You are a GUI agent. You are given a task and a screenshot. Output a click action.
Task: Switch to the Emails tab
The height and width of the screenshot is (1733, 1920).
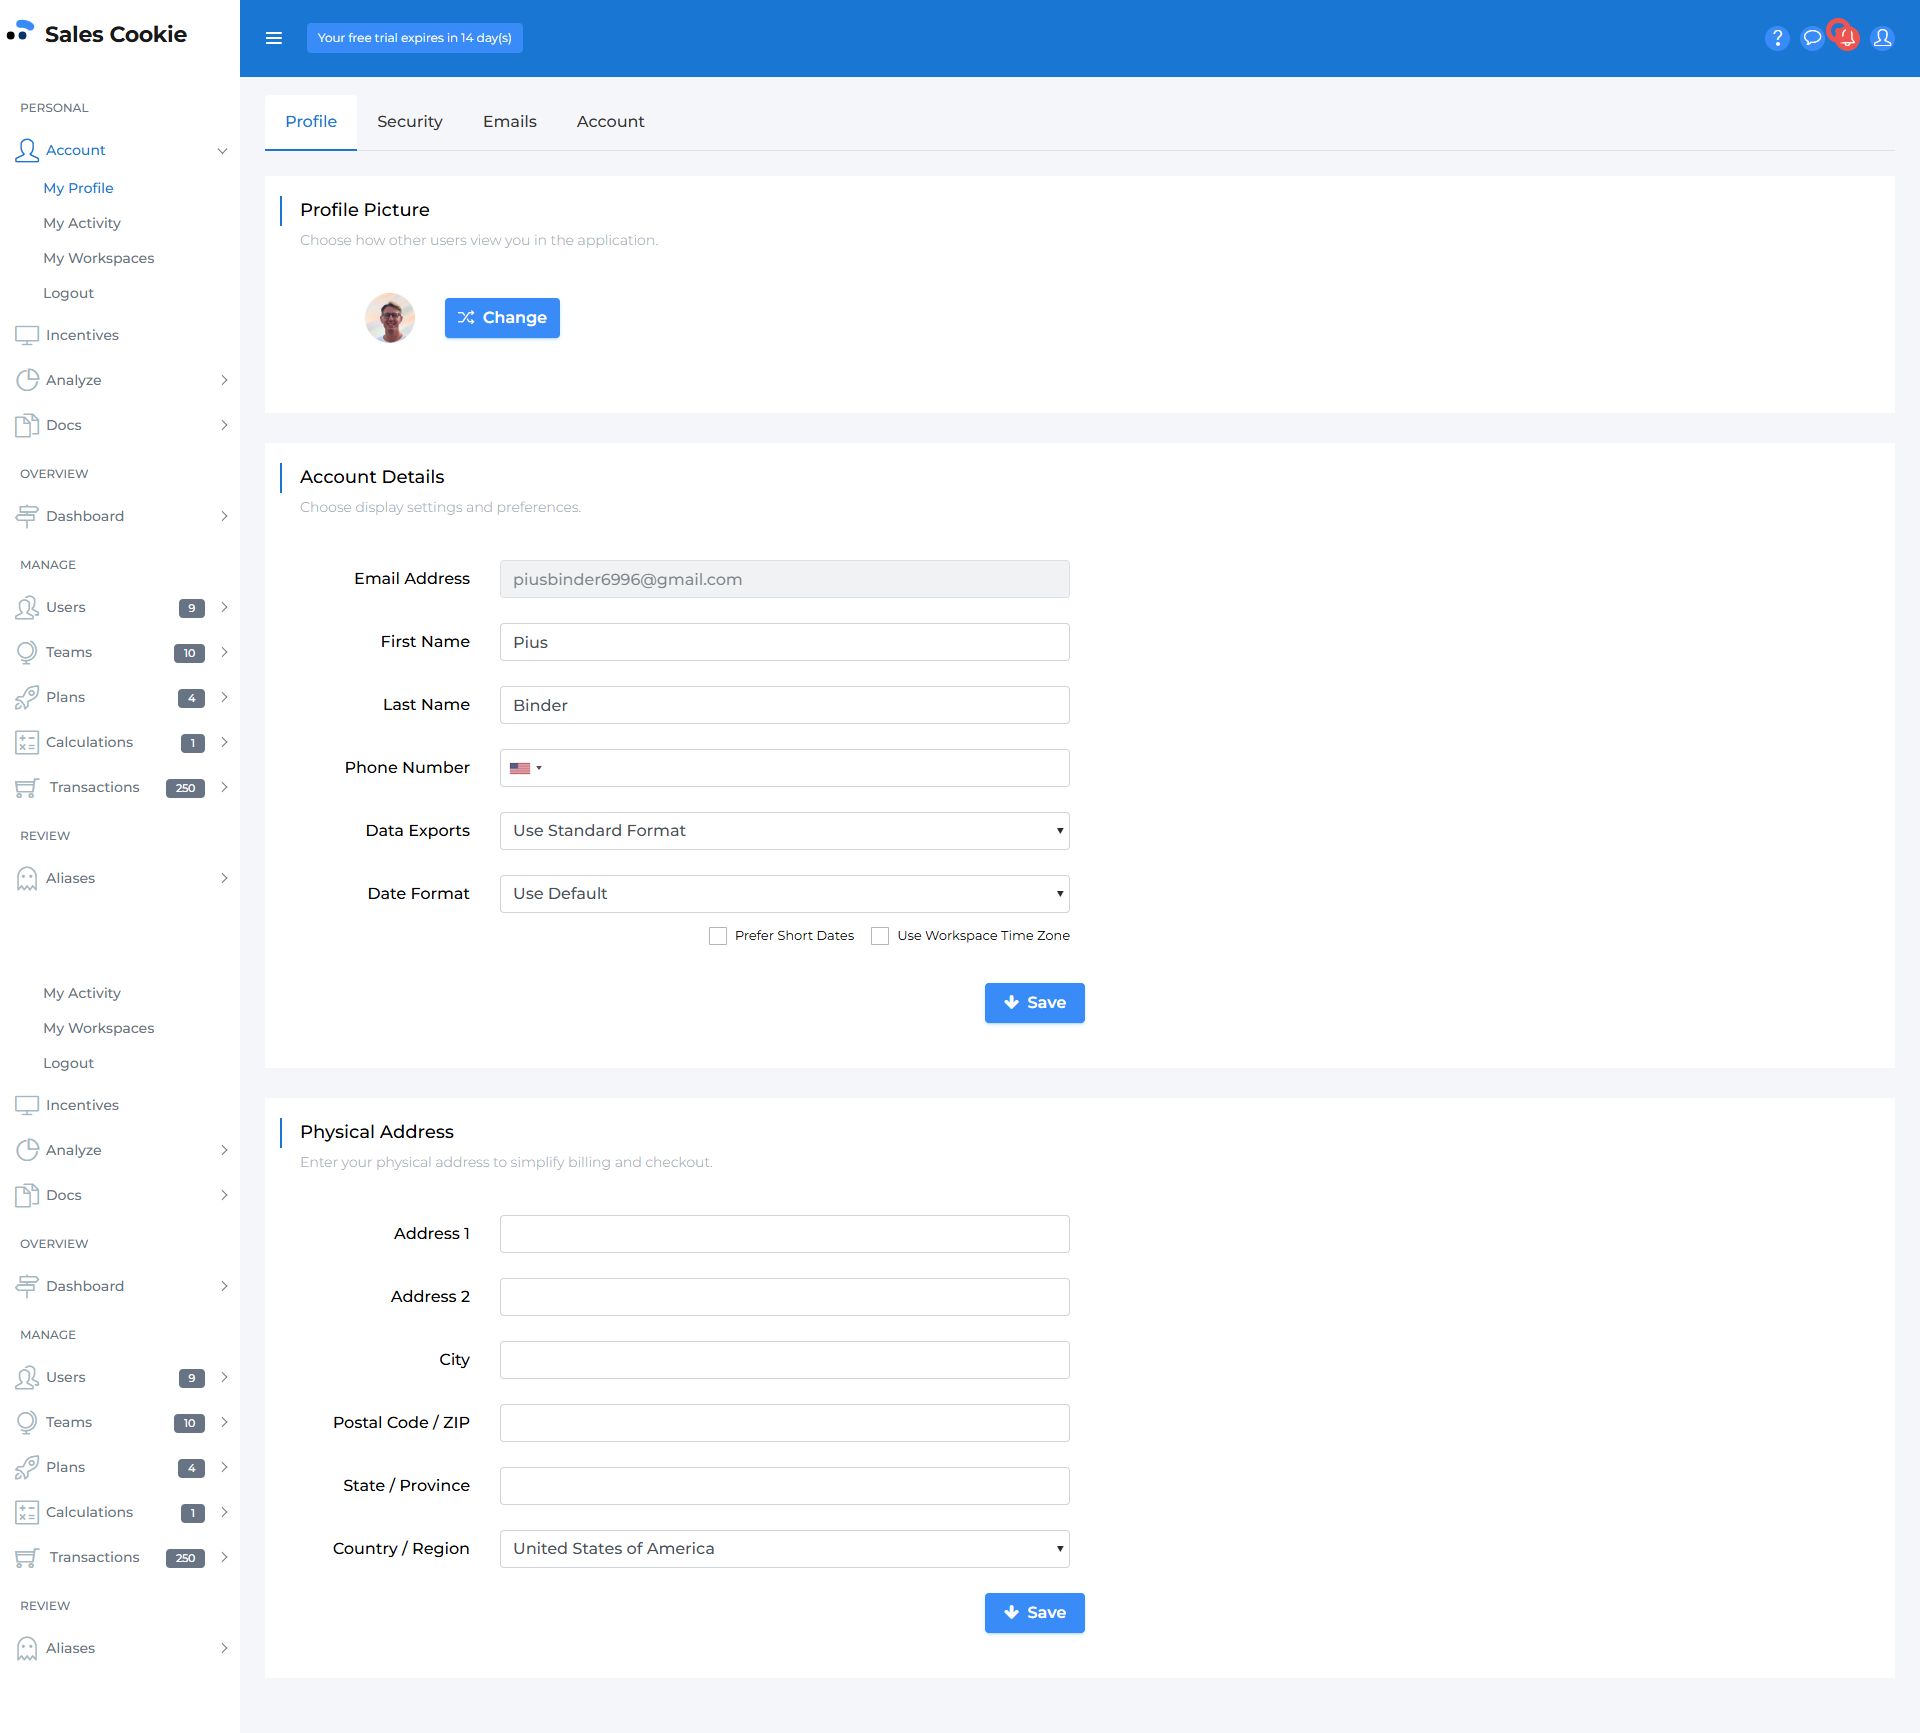(x=509, y=122)
